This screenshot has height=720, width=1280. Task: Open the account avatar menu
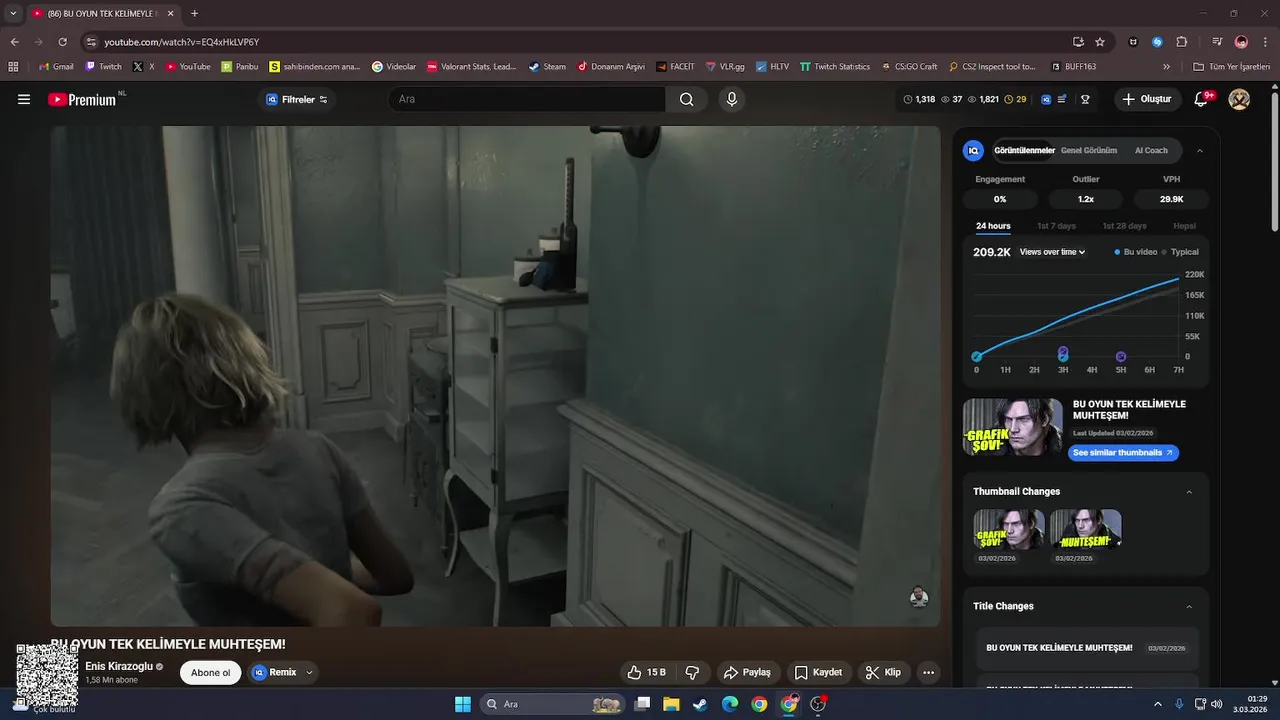1239,99
